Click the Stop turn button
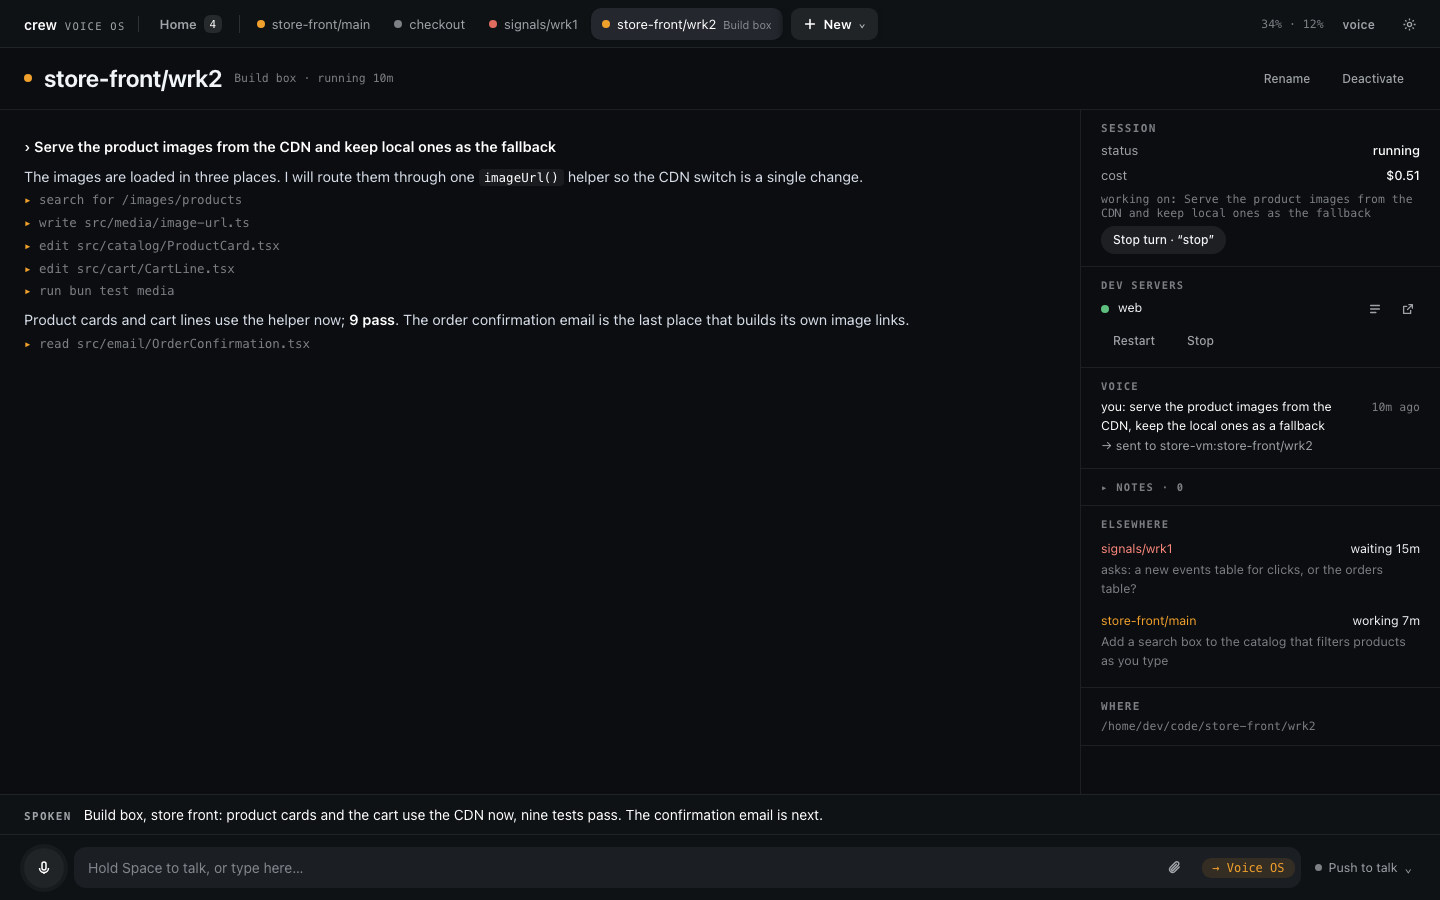Screen dimensions: 1440x900 click(1163, 240)
